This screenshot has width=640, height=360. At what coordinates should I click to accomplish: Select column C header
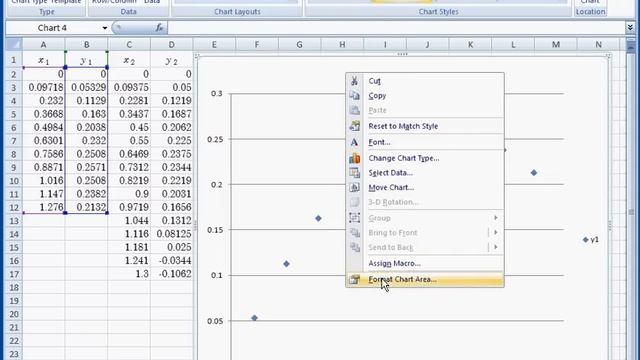[129, 44]
